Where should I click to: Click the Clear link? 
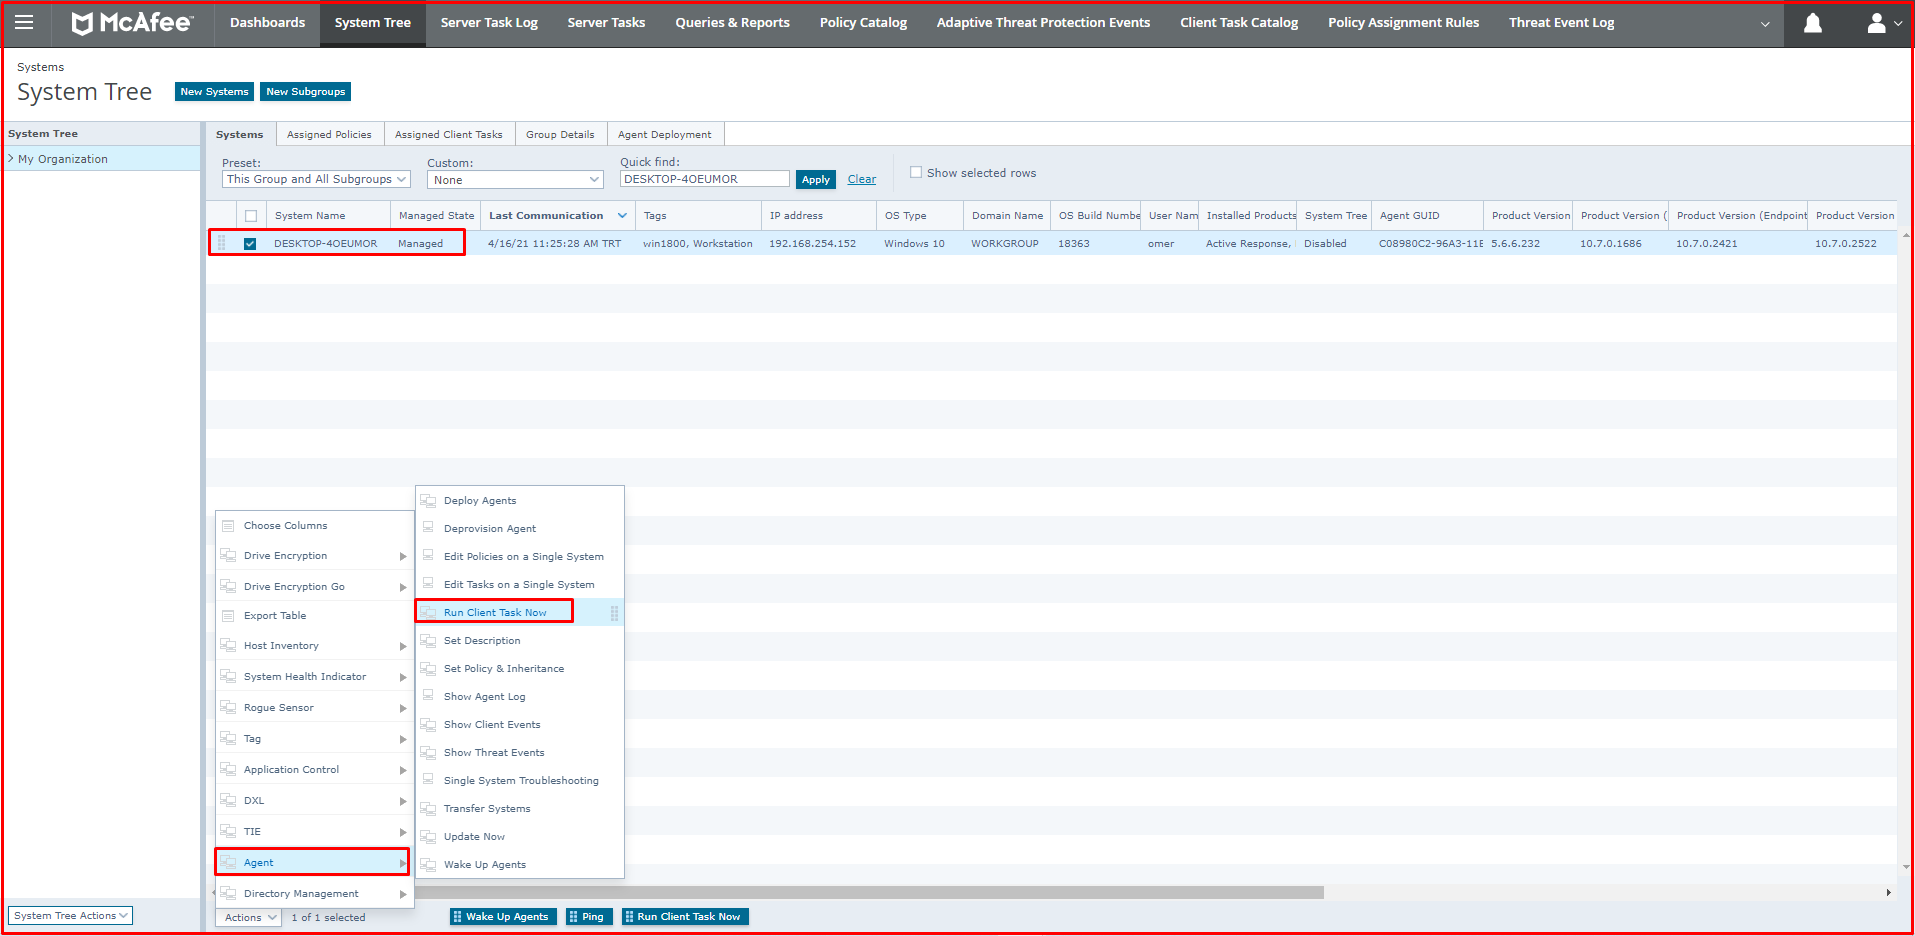(x=862, y=180)
